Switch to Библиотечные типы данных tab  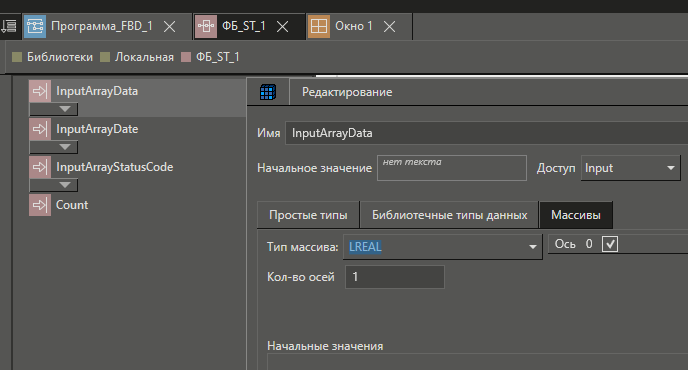[449, 215]
